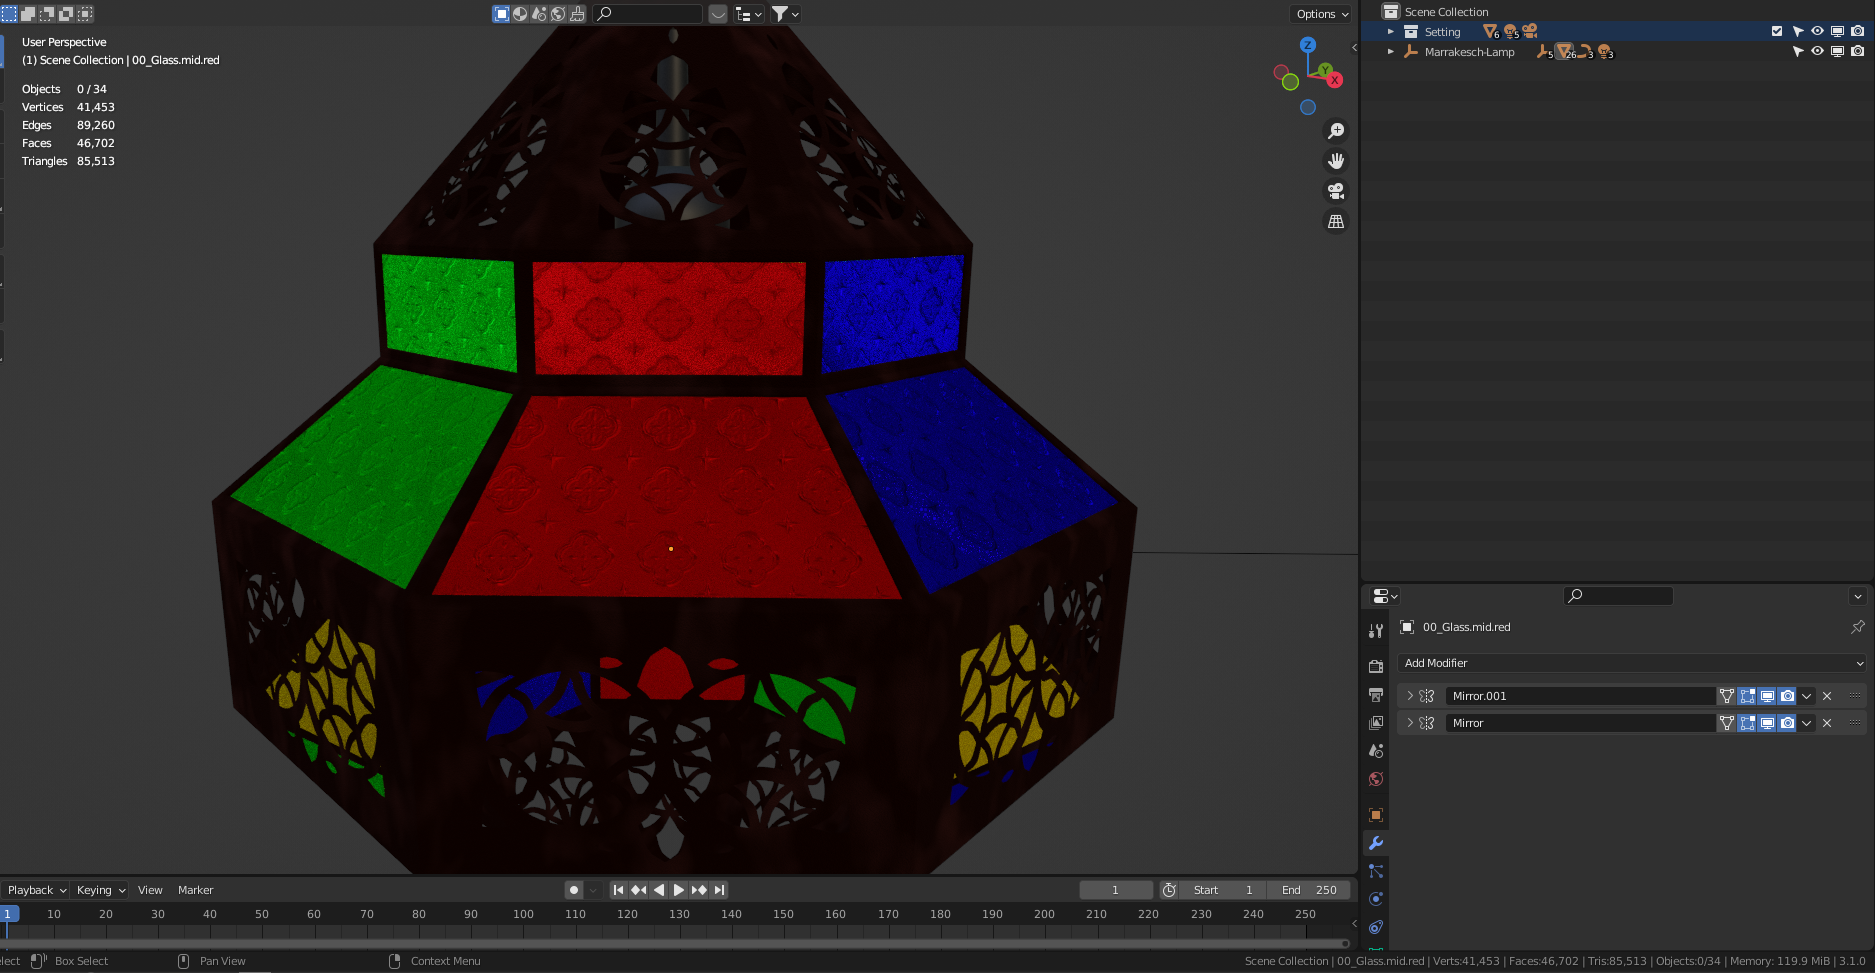The image size is (1875, 973).
Task: Open the Add Modifier dropdown
Action: point(1632,663)
